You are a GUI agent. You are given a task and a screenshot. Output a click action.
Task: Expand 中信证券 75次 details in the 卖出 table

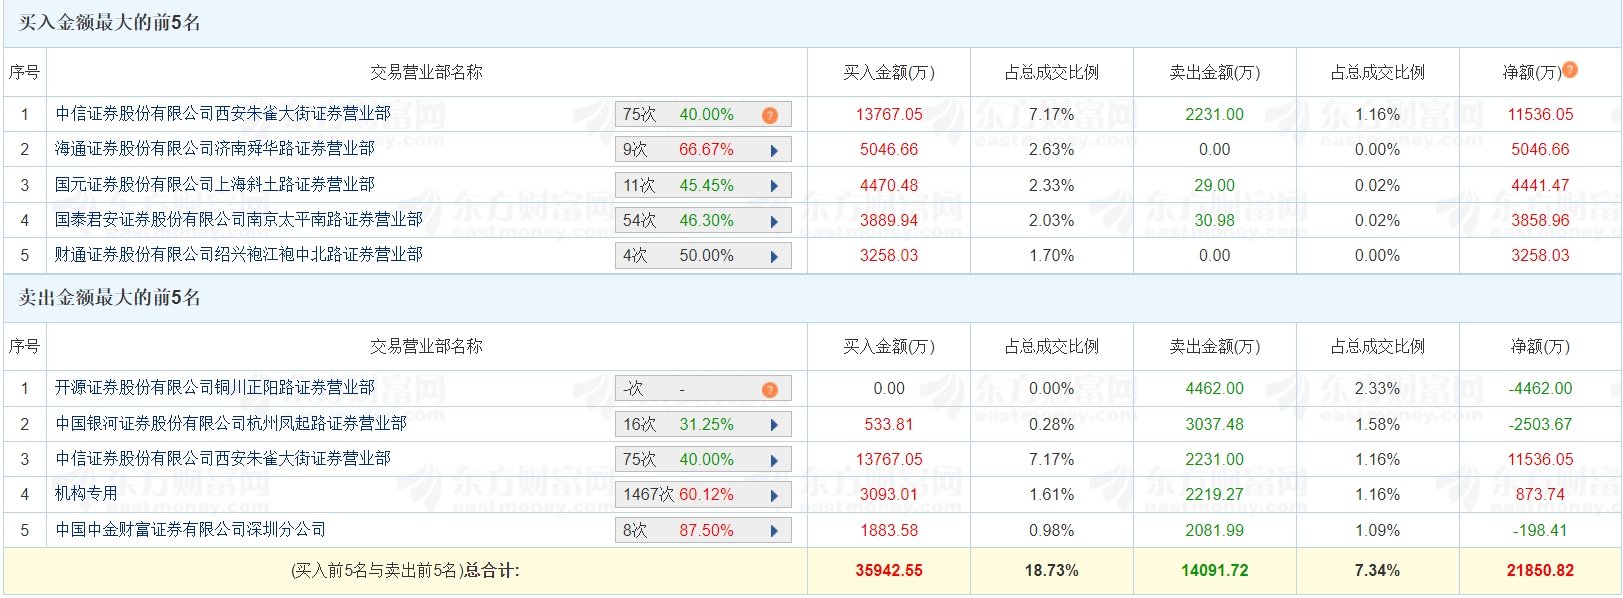point(774,460)
